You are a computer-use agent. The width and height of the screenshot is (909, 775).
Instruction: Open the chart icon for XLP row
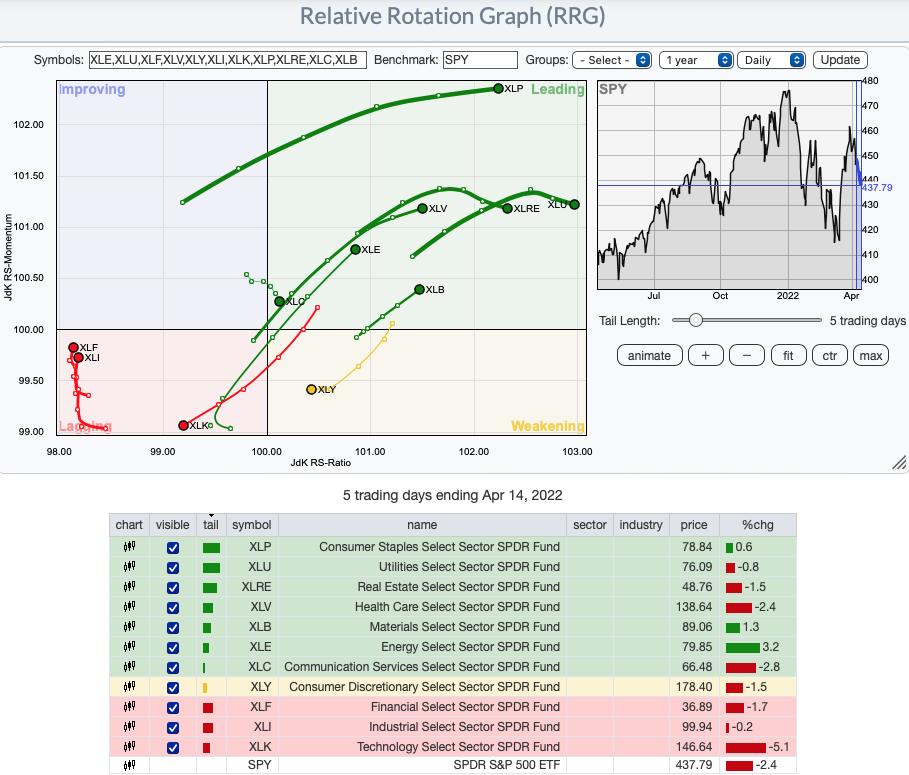[129, 547]
